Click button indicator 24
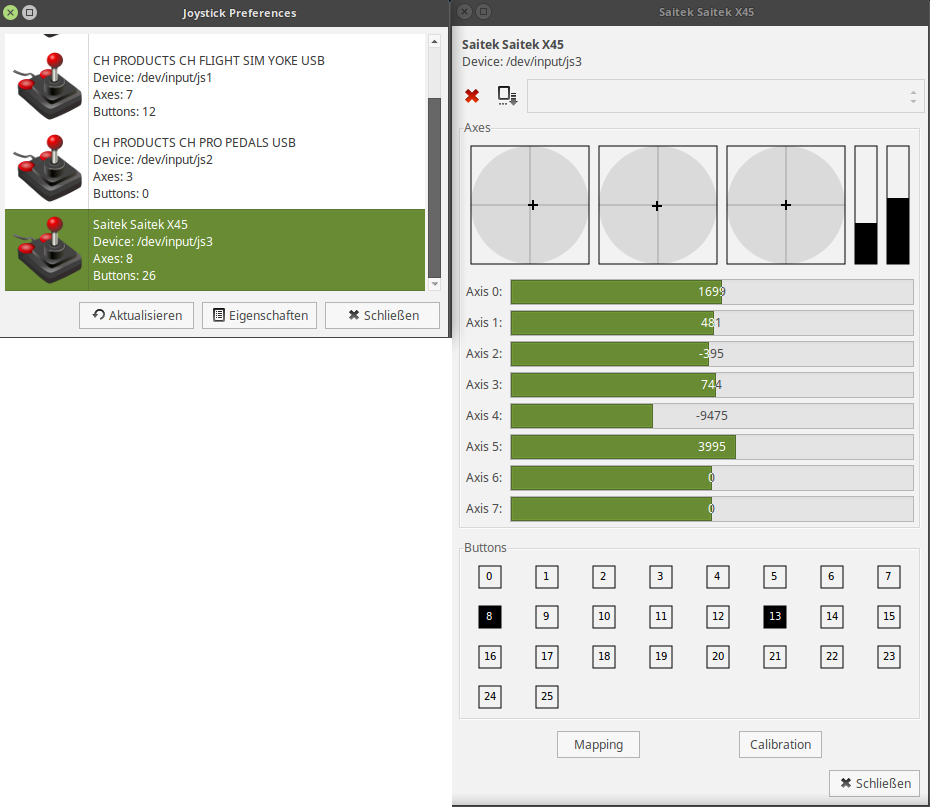 (x=489, y=696)
